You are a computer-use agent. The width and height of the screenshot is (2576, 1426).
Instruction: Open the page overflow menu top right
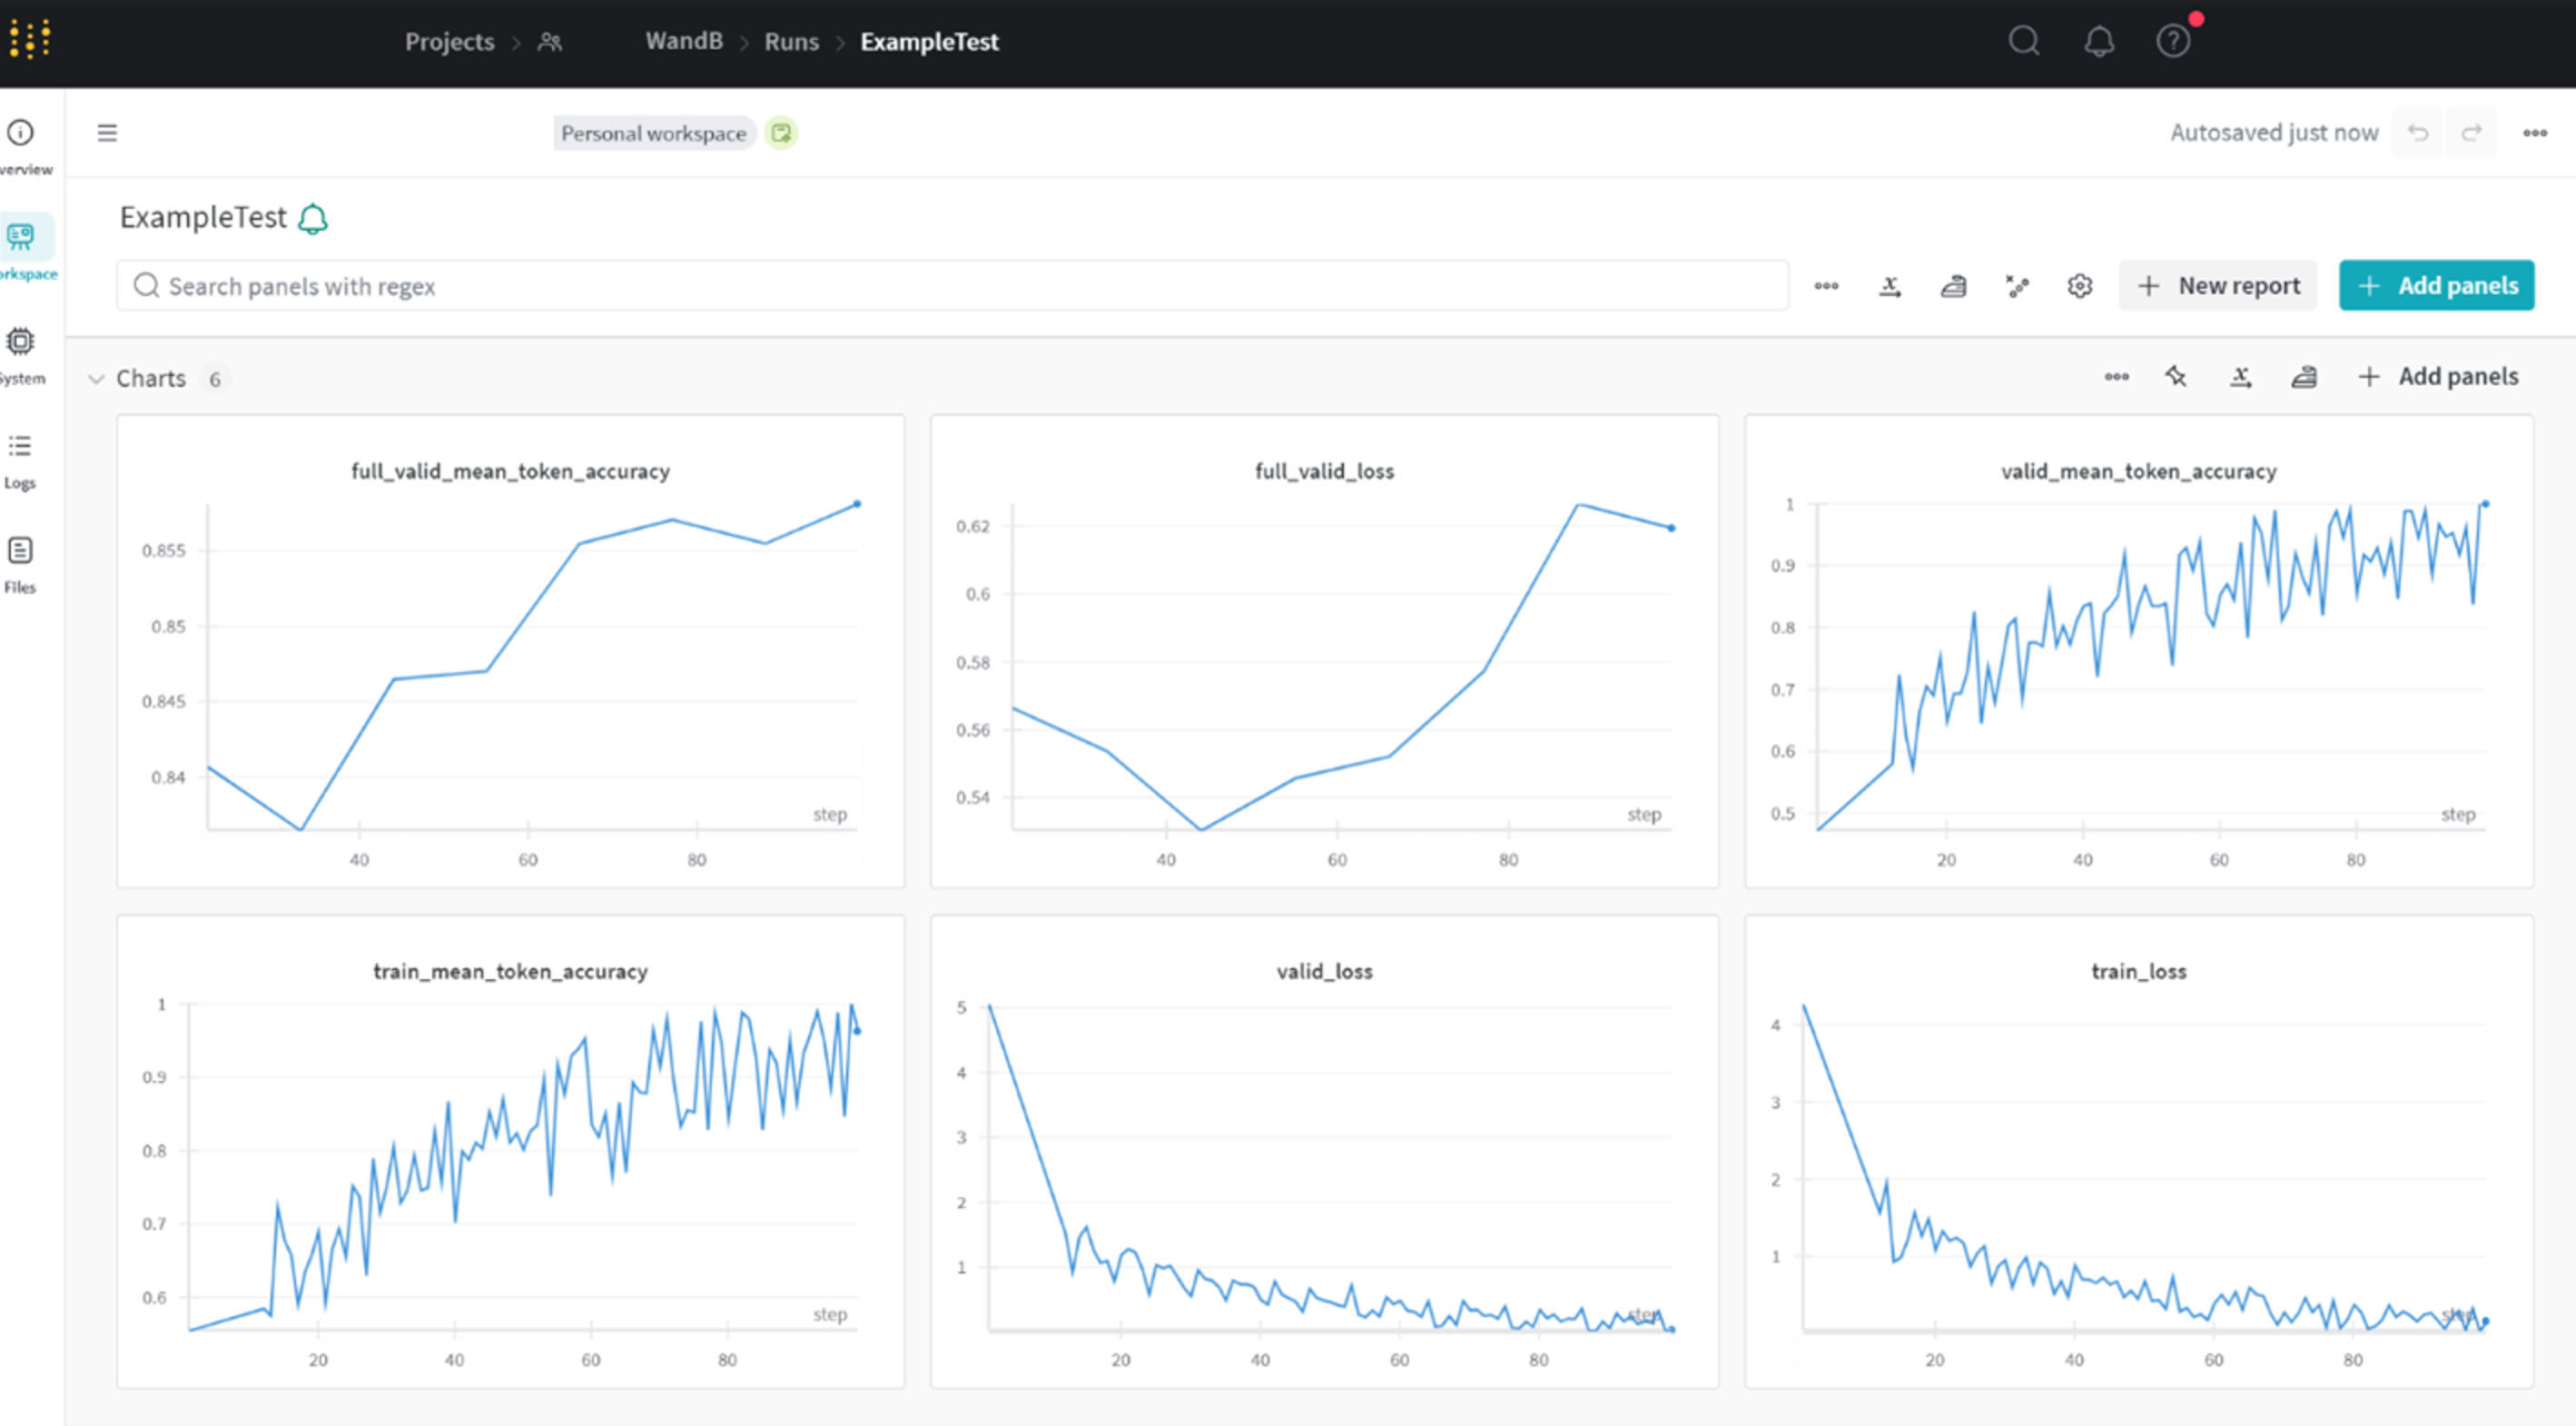(2534, 133)
